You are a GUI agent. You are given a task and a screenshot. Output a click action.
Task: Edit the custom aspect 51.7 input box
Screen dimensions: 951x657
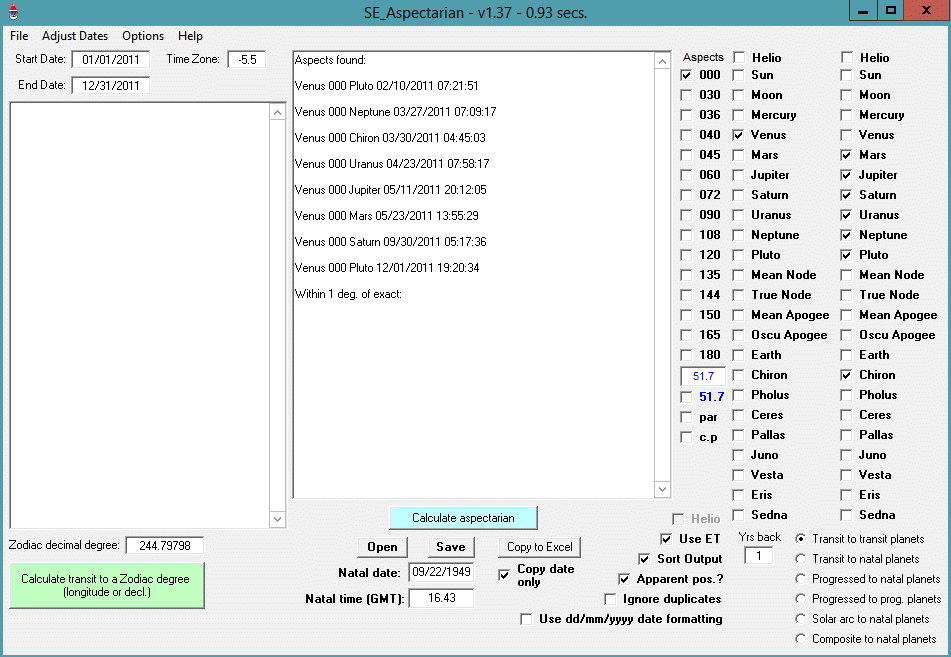(x=703, y=376)
